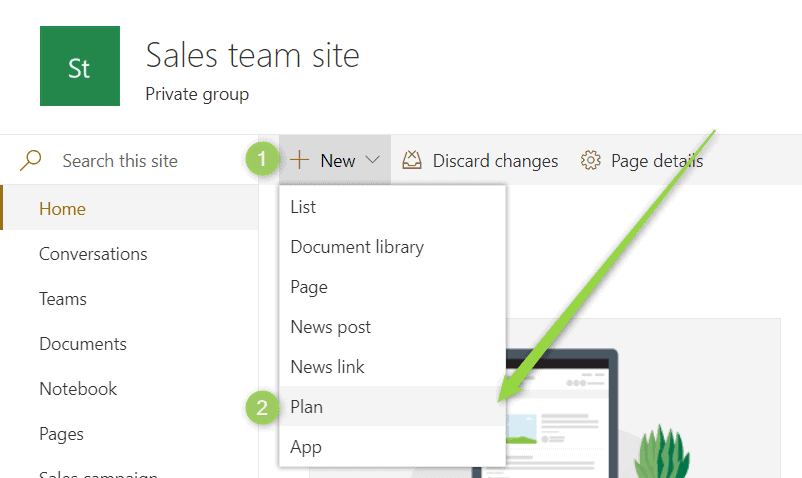Viewport: 802px width, 478px height.
Task: Select Page from the New menu
Action: (x=309, y=287)
